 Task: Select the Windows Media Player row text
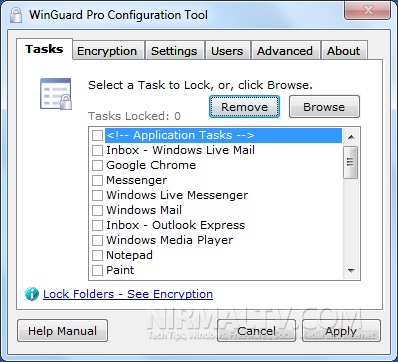click(170, 240)
